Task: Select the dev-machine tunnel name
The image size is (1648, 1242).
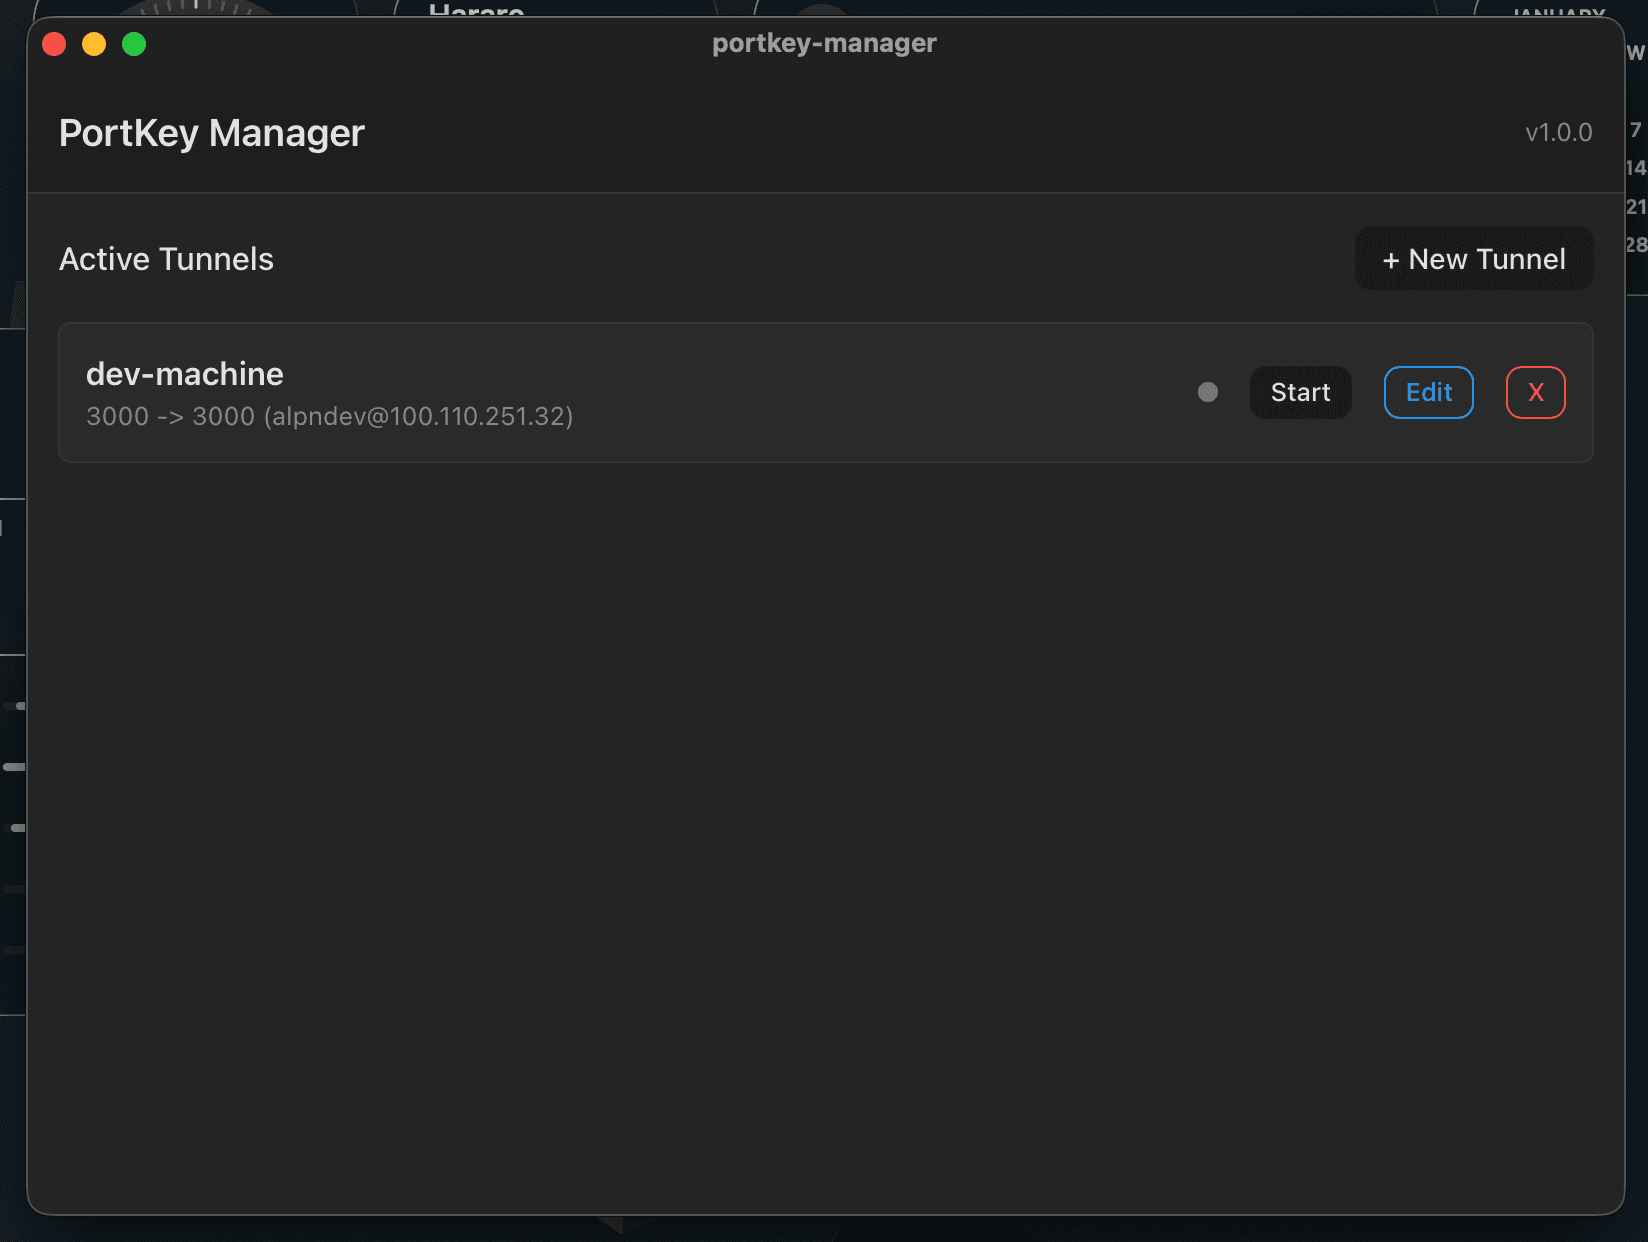Action: point(185,374)
